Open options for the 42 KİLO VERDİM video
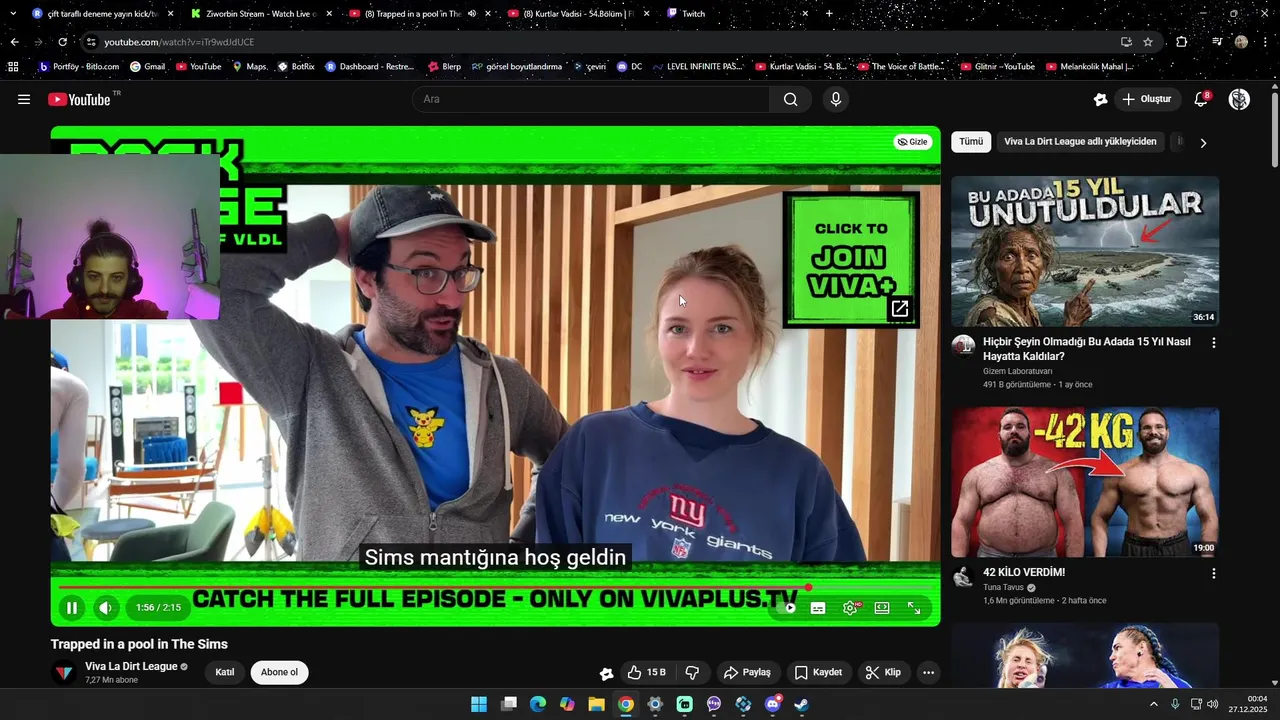Viewport: 1280px width, 720px height. coord(1214,574)
